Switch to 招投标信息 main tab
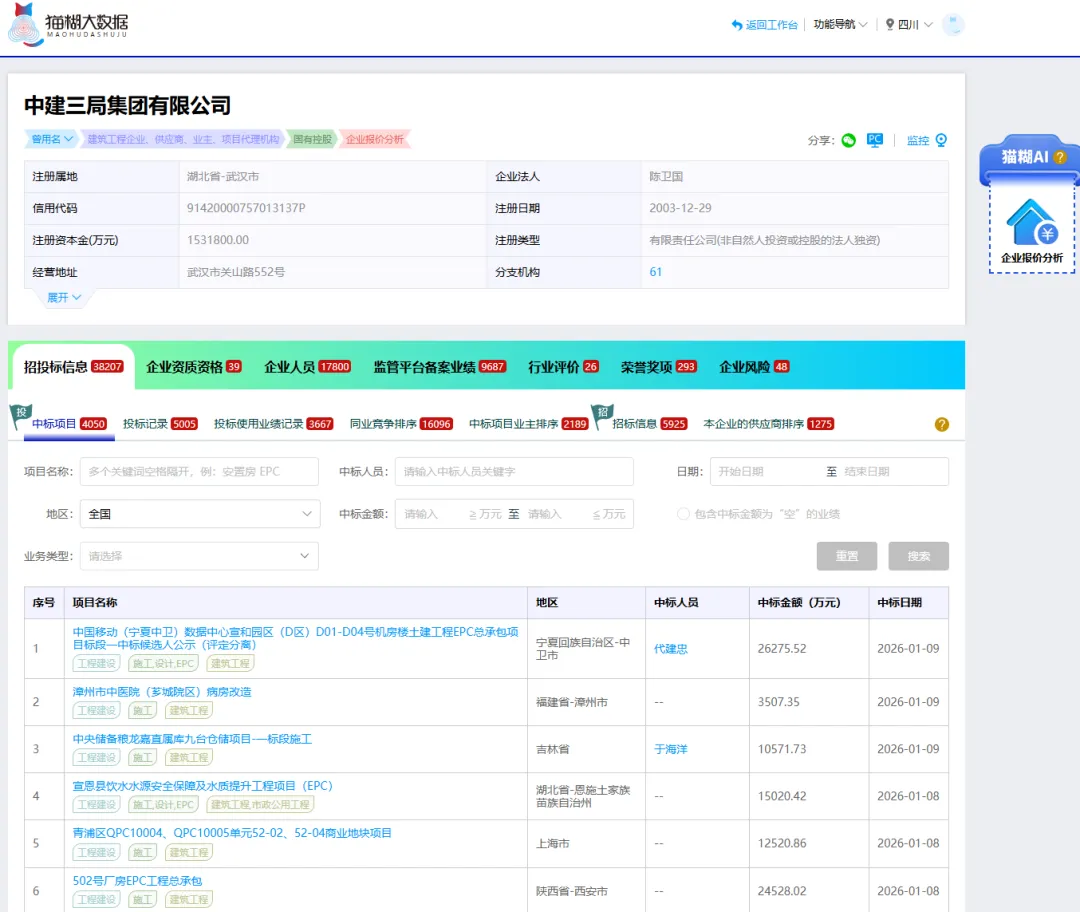This screenshot has height=912, width=1080. click(x=73, y=366)
